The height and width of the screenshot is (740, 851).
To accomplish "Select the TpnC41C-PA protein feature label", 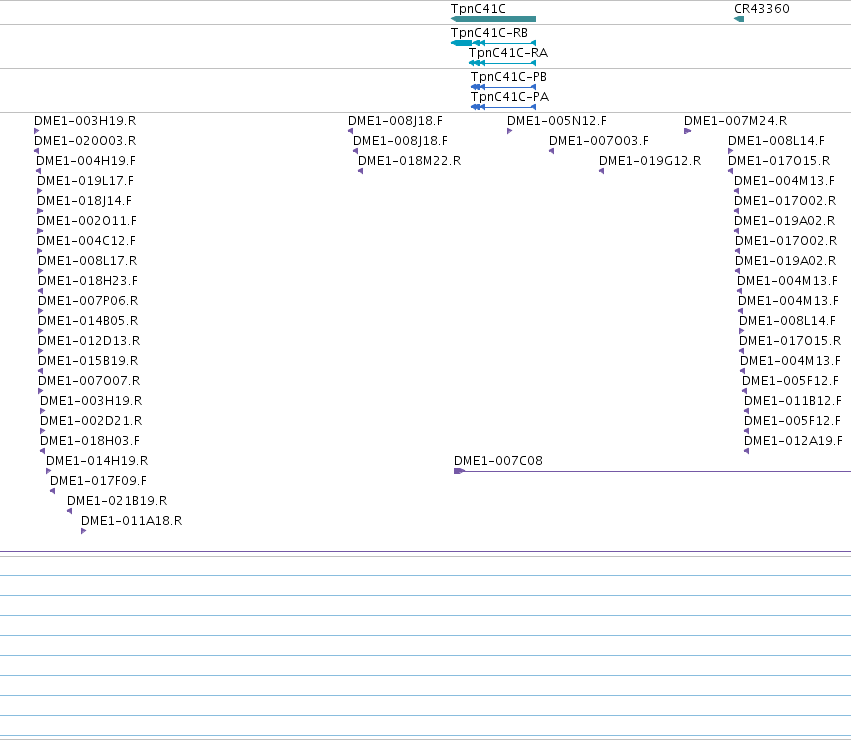I will (x=510, y=97).
